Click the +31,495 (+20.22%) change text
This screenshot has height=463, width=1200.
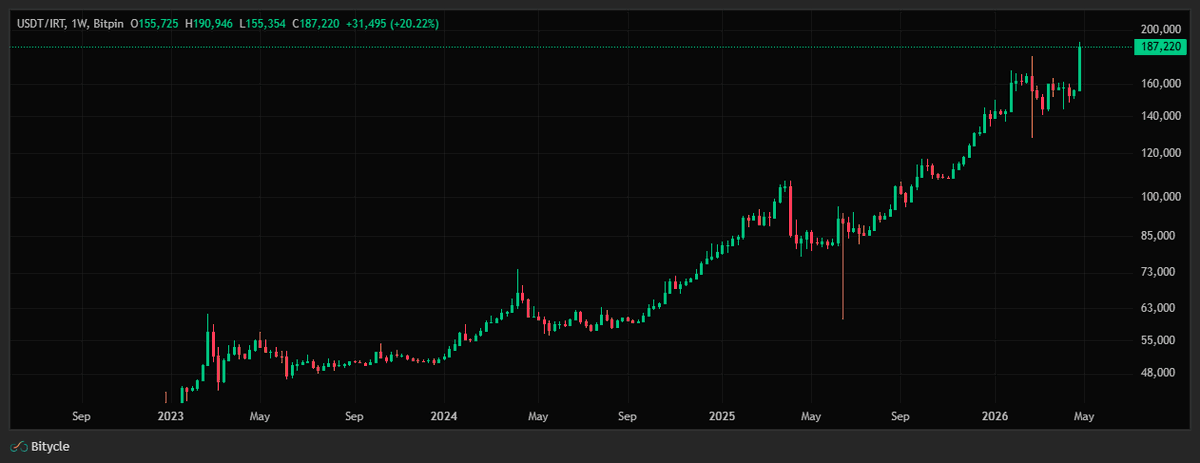pos(392,22)
